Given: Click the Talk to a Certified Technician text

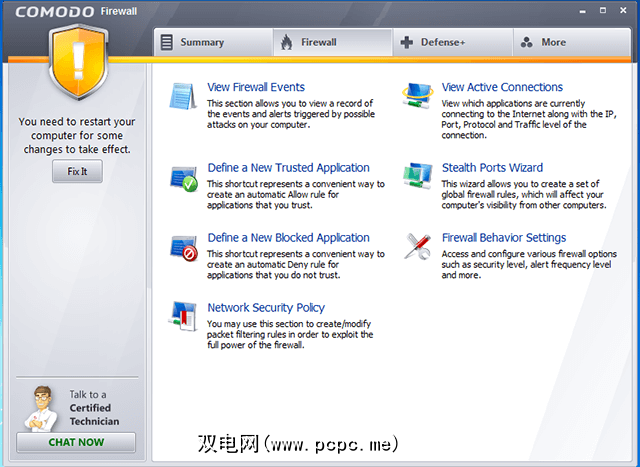Looking at the screenshot, I should coord(94,408).
